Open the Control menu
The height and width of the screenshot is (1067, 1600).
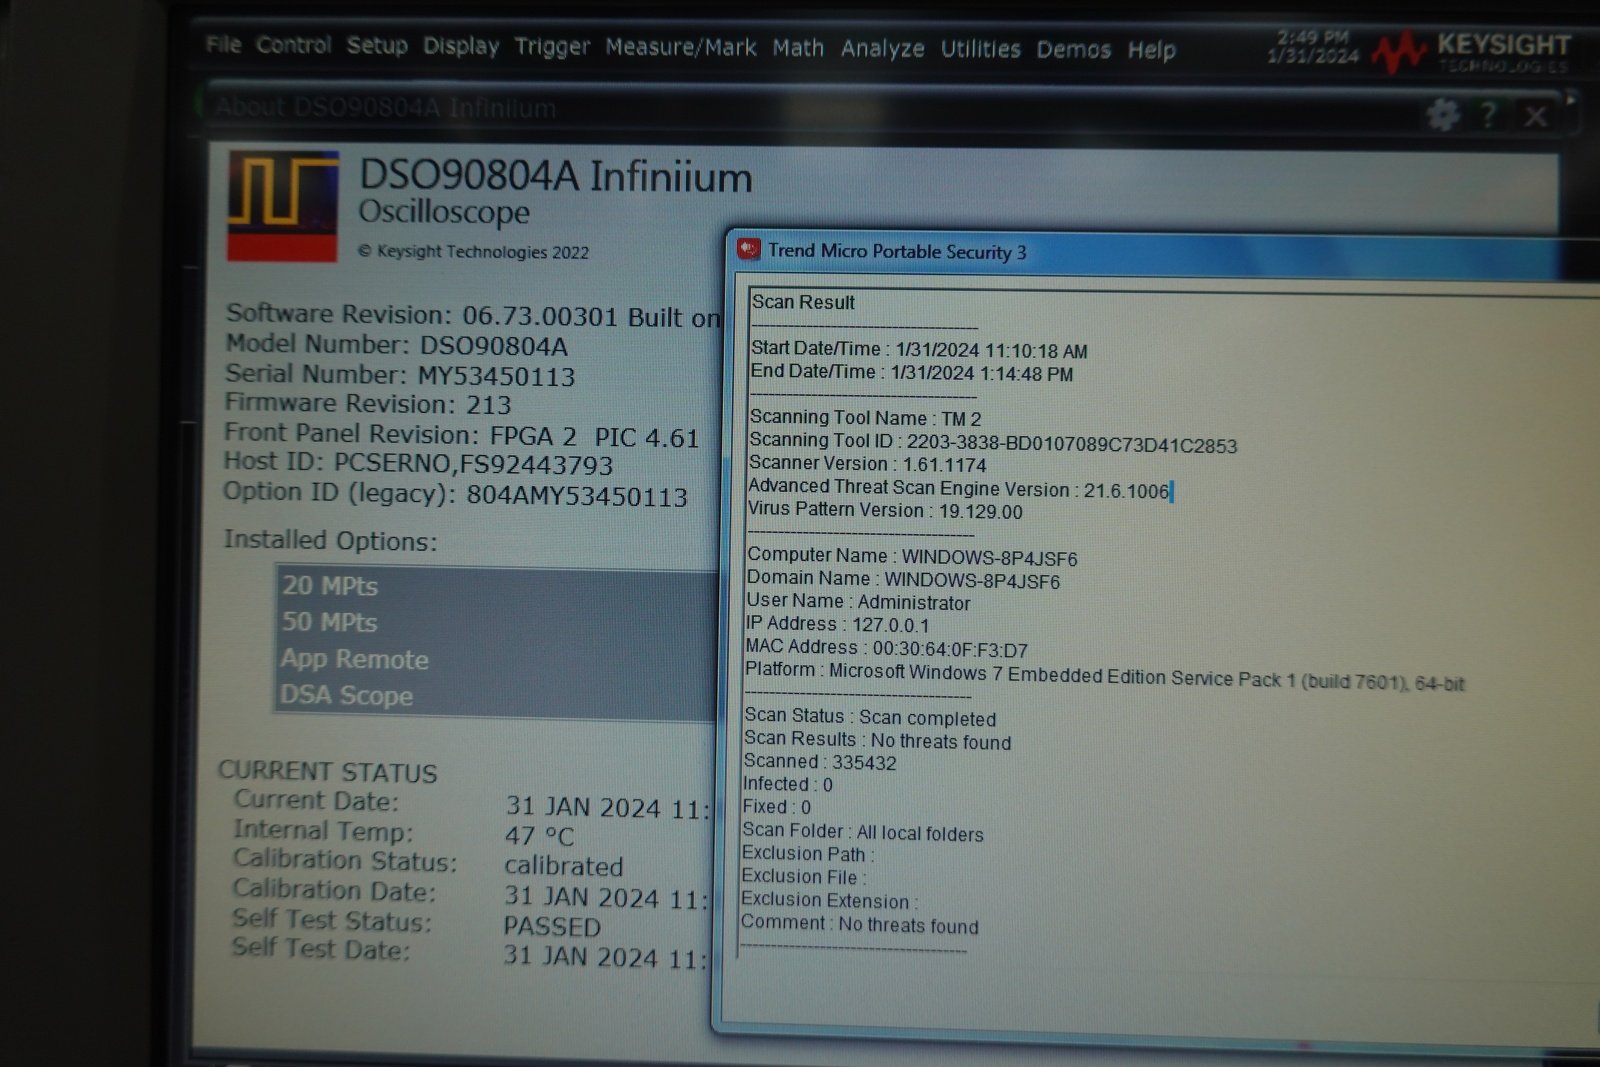(x=293, y=45)
